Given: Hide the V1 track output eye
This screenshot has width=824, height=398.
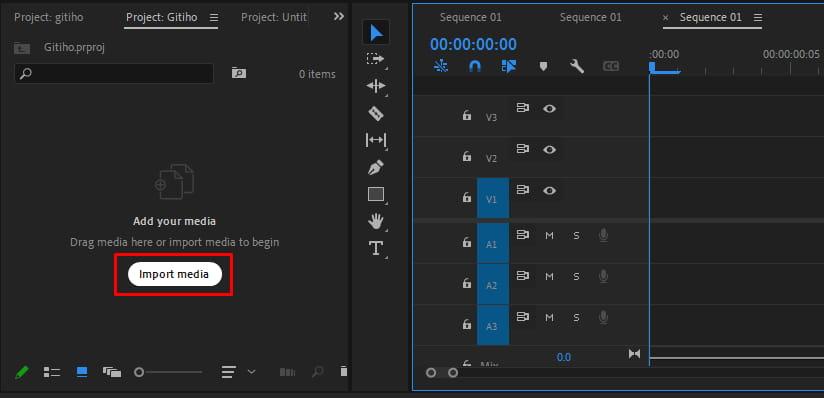Looking at the screenshot, I should click(x=550, y=190).
